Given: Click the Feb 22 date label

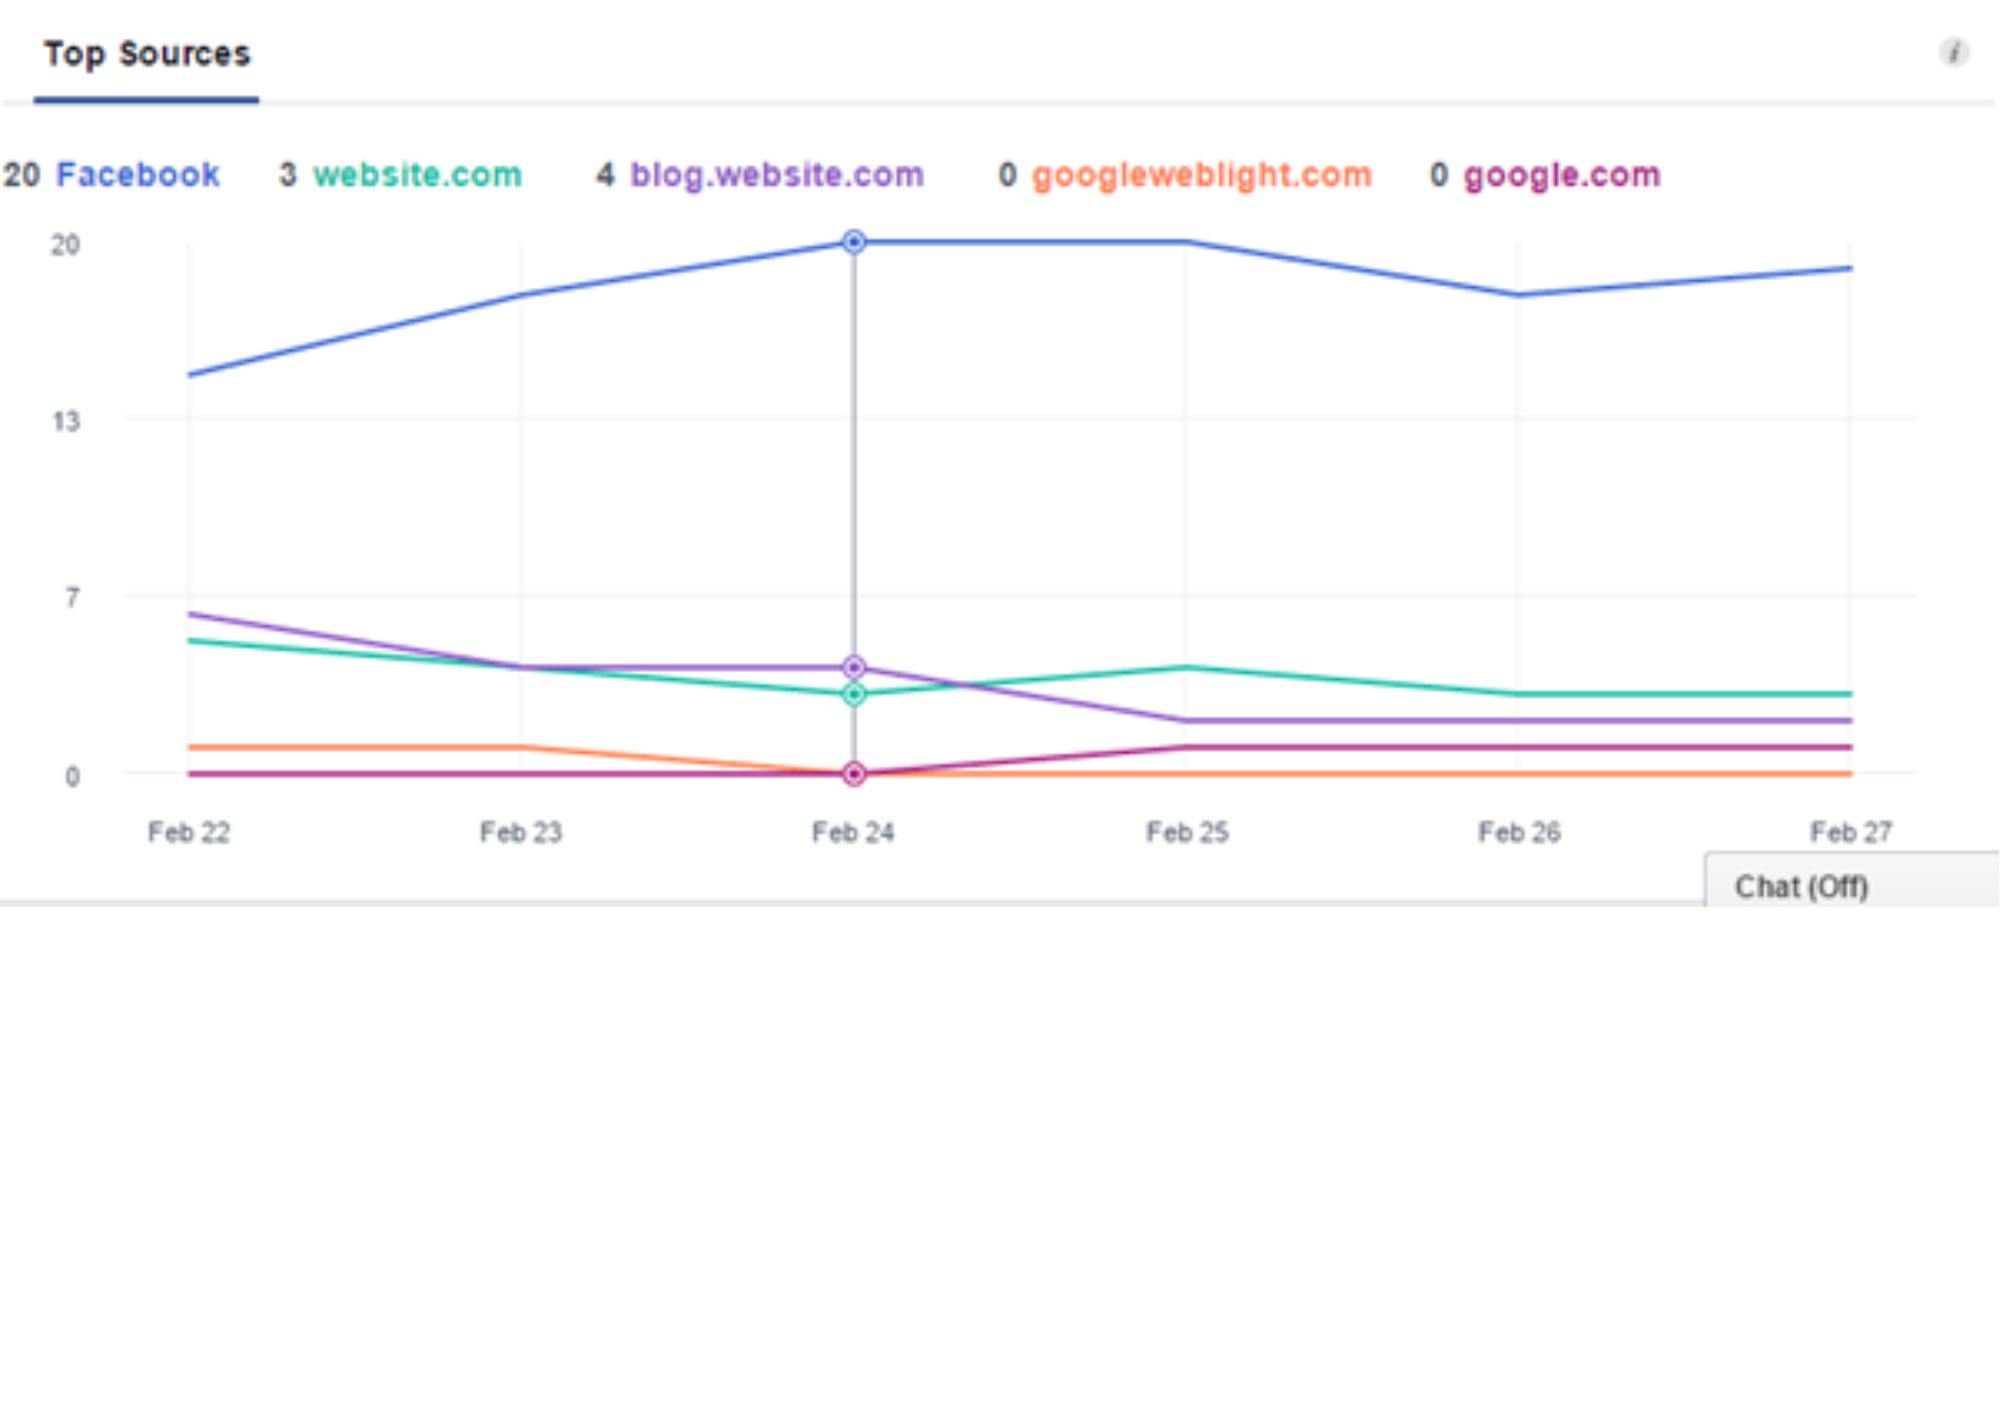Looking at the screenshot, I should pyautogui.click(x=189, y=832).
